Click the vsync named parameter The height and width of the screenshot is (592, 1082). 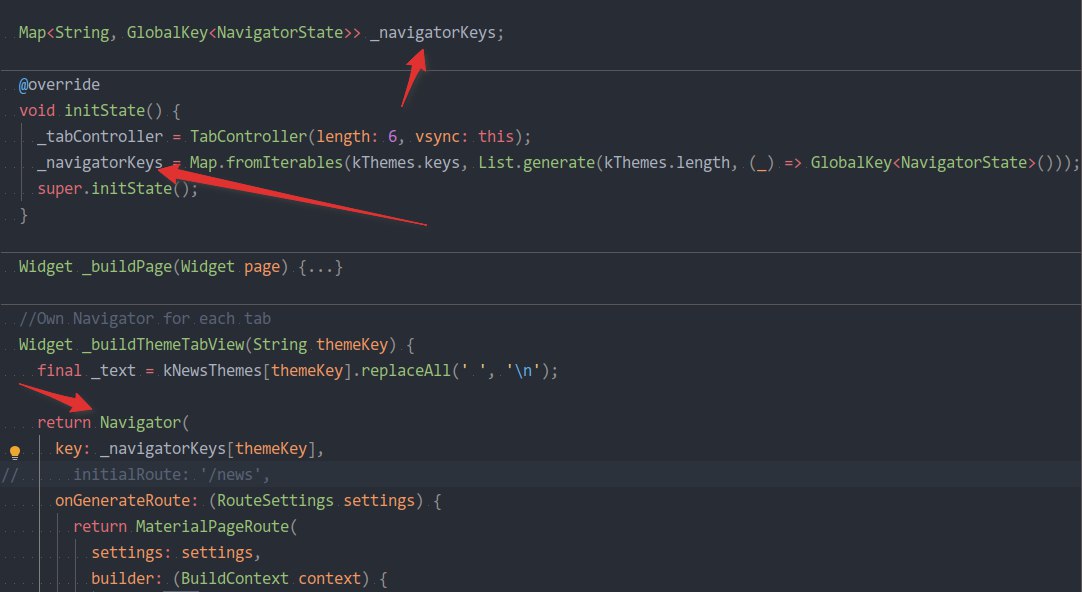[440, 137]
